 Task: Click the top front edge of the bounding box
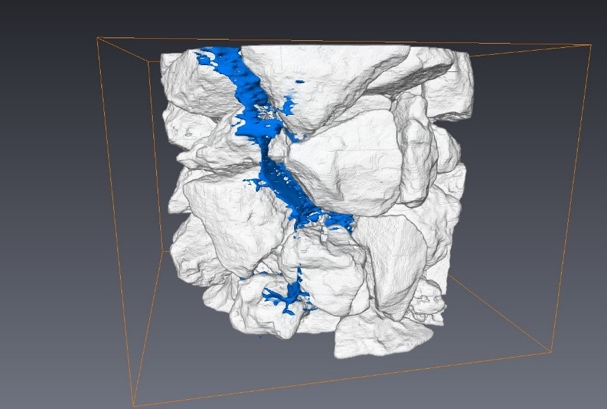click(340, 40)
